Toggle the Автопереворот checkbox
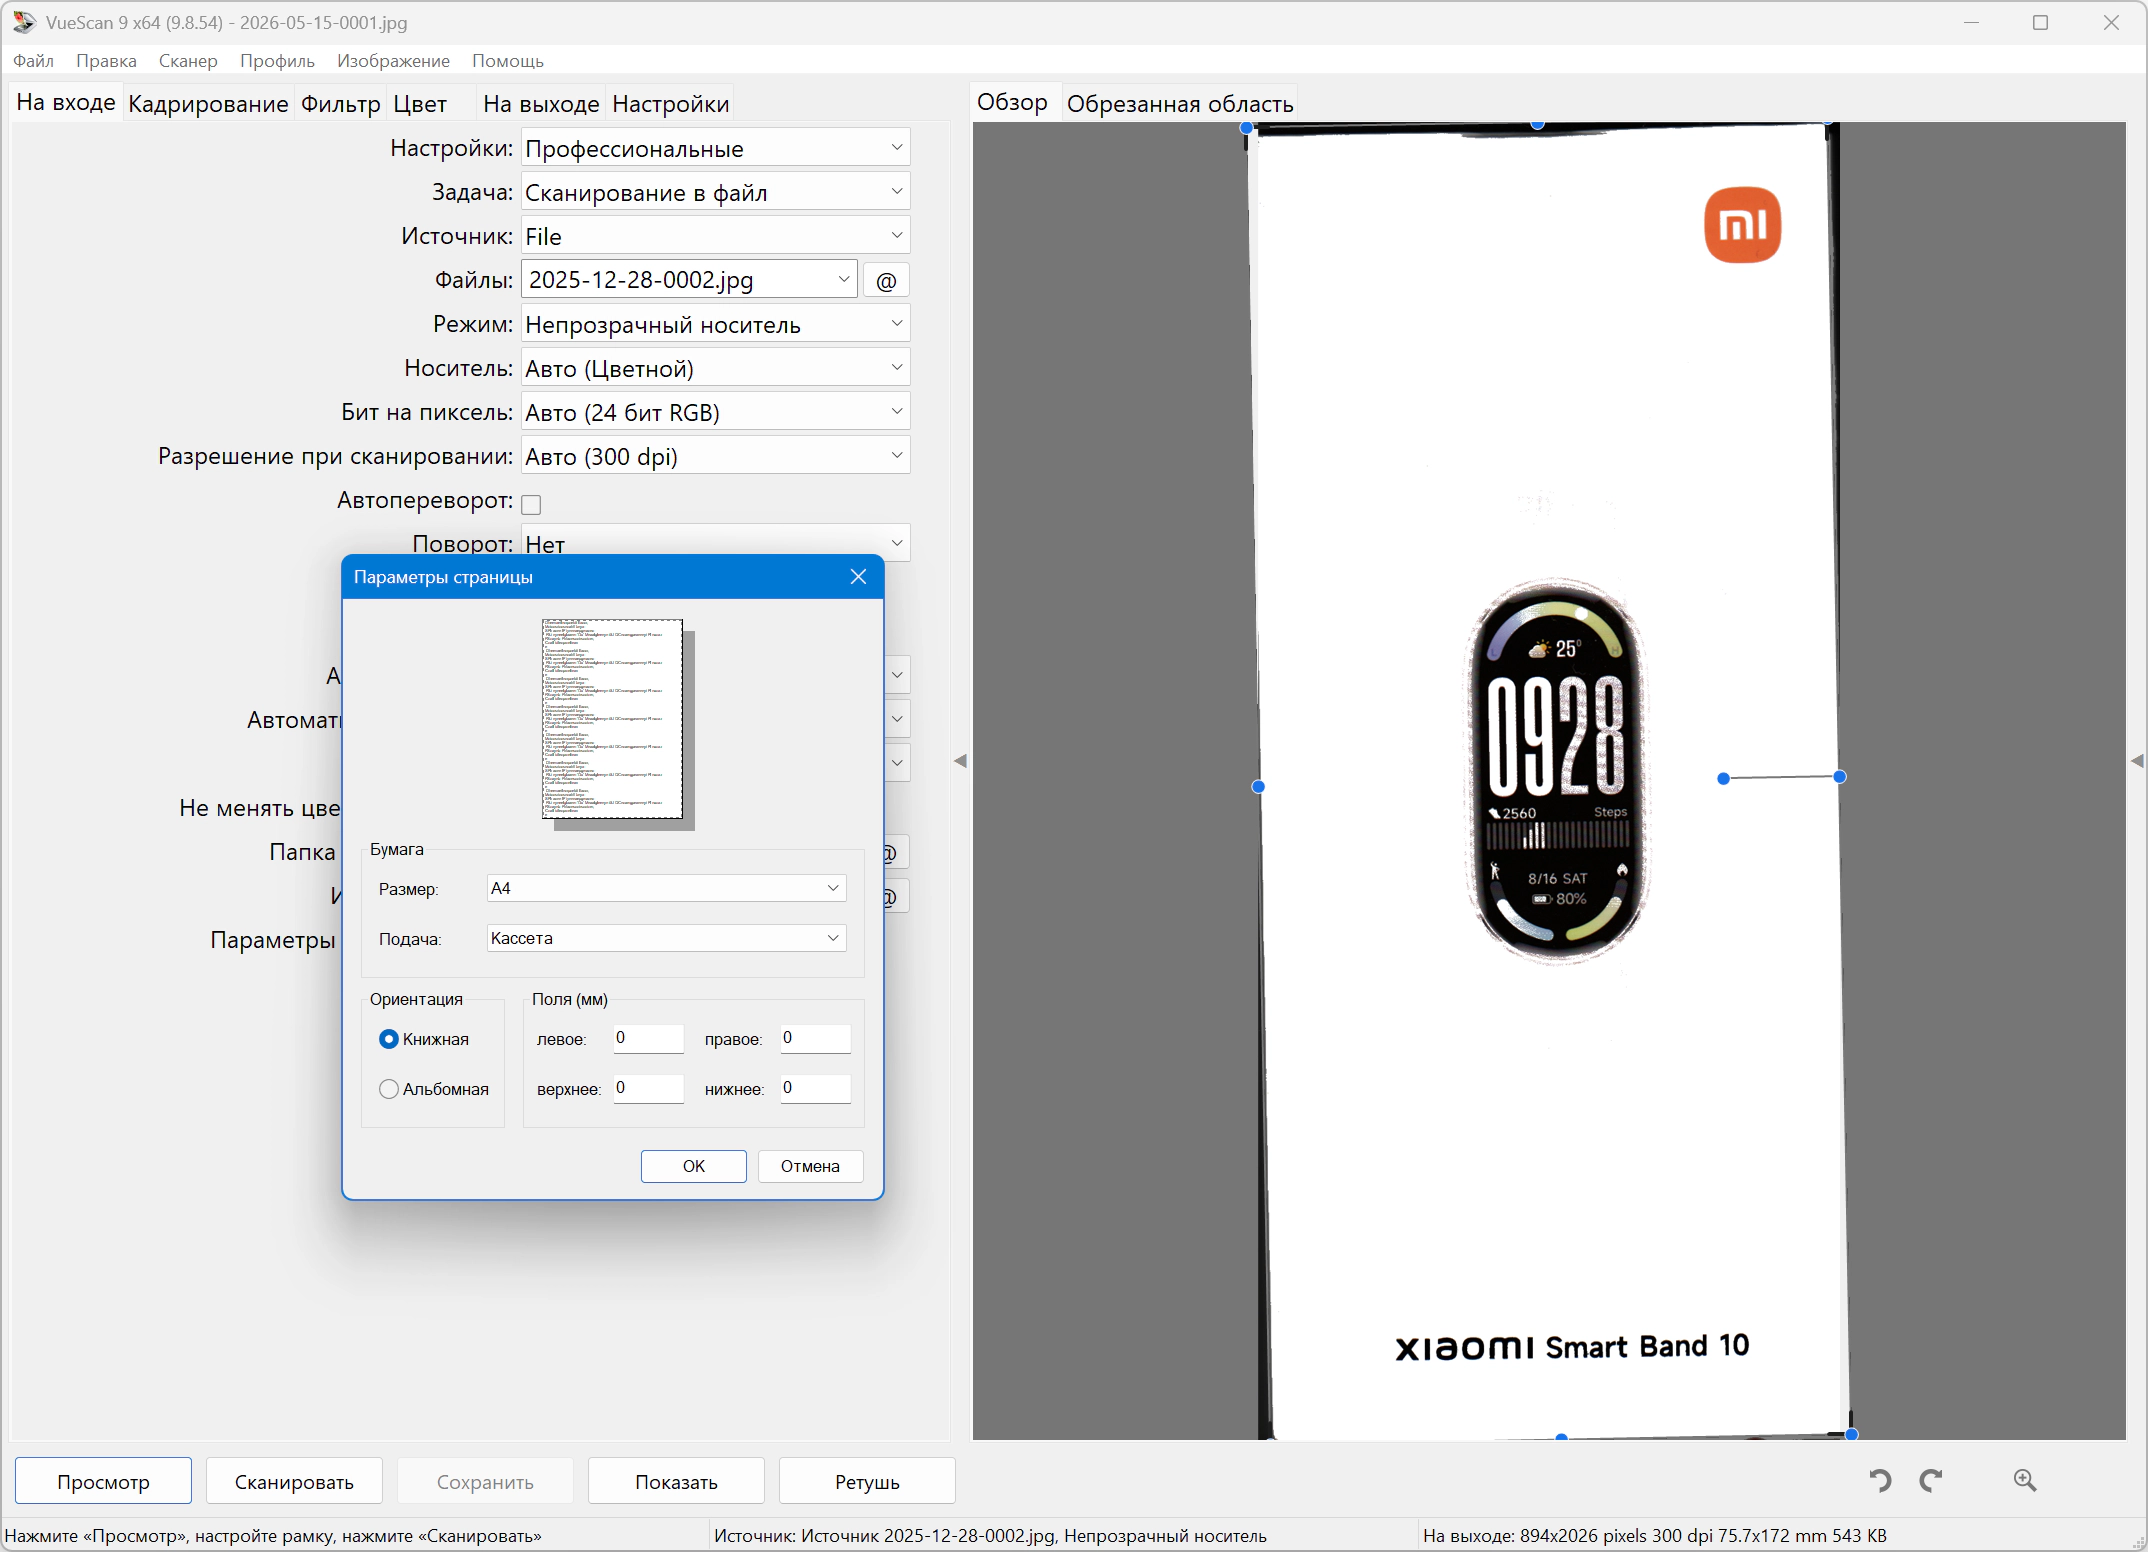This screenshot has height=1552, width=2148. [532, 504]
